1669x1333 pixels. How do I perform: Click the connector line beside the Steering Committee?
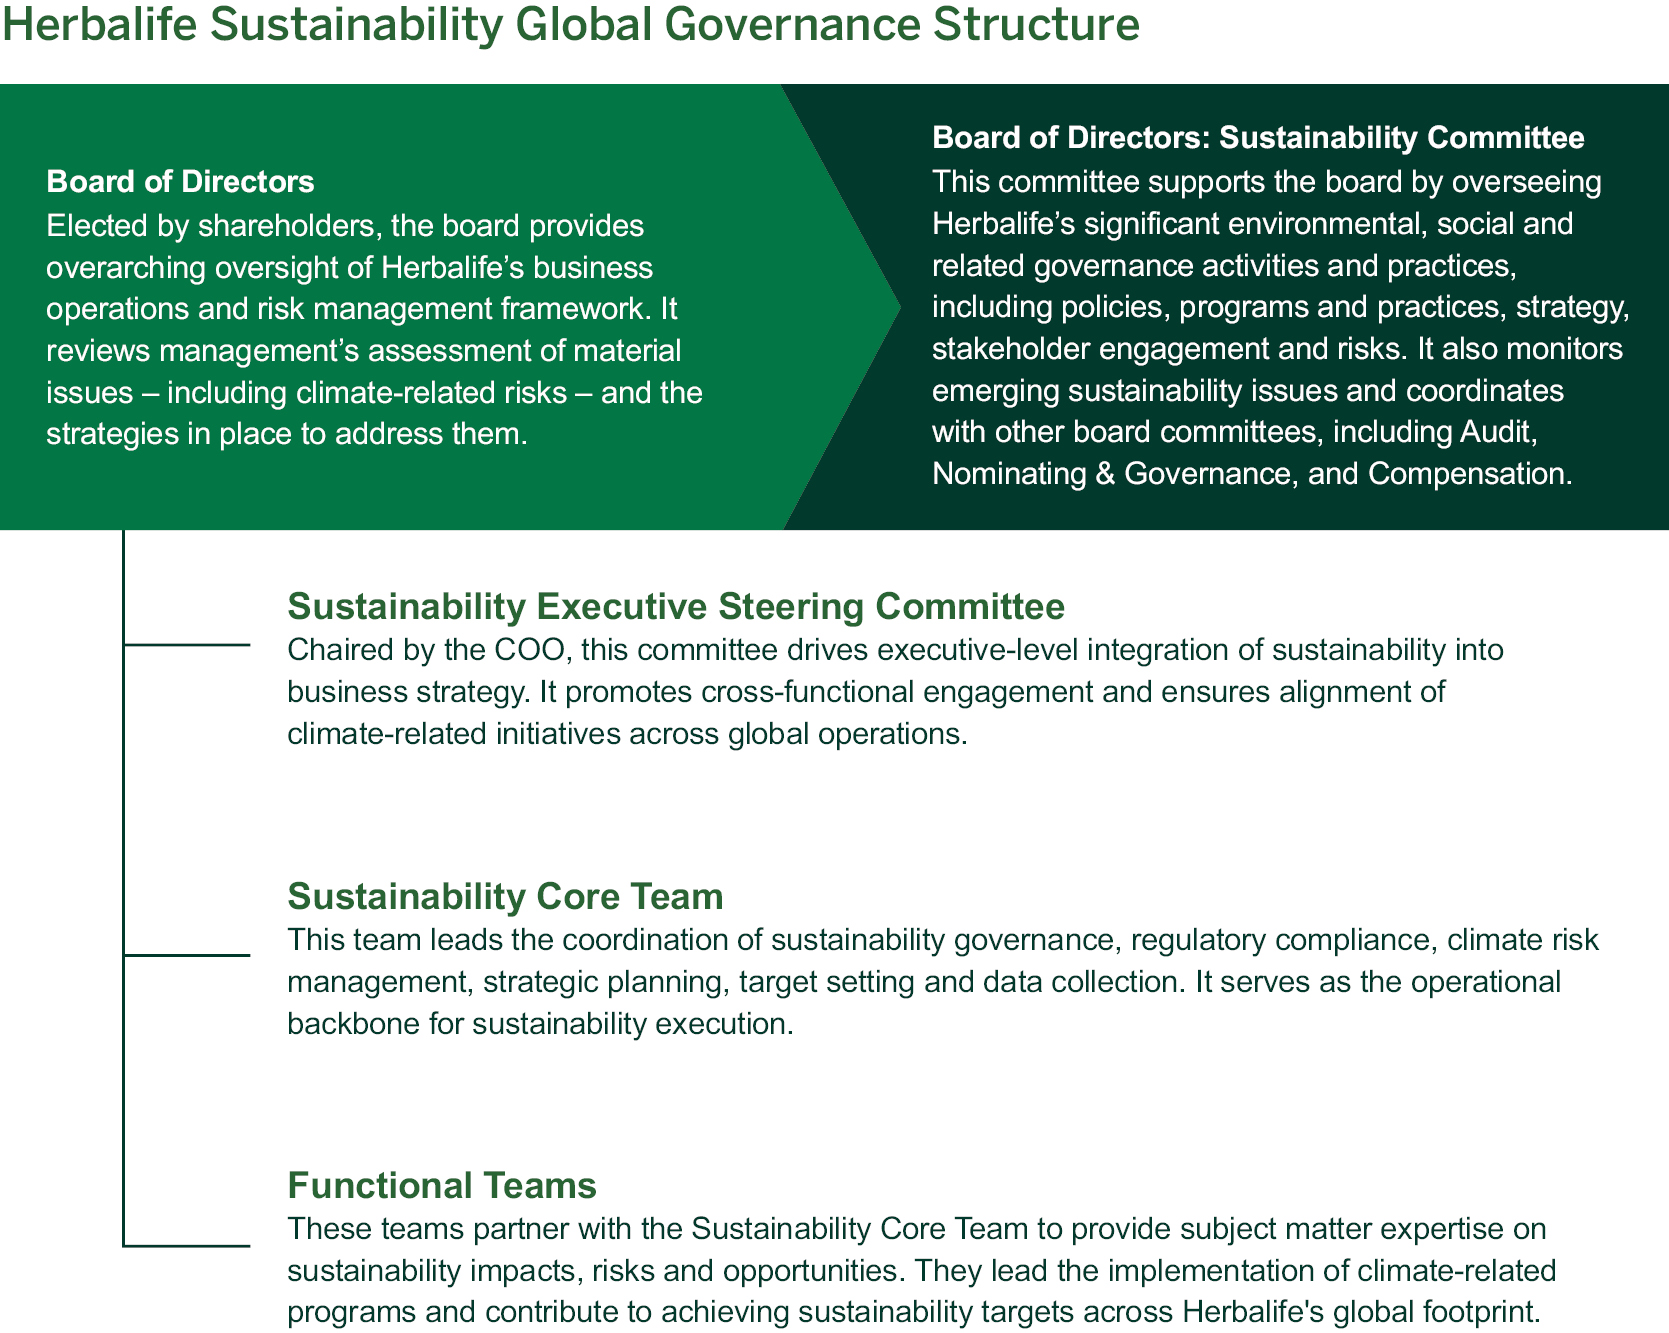pos(187,645)
